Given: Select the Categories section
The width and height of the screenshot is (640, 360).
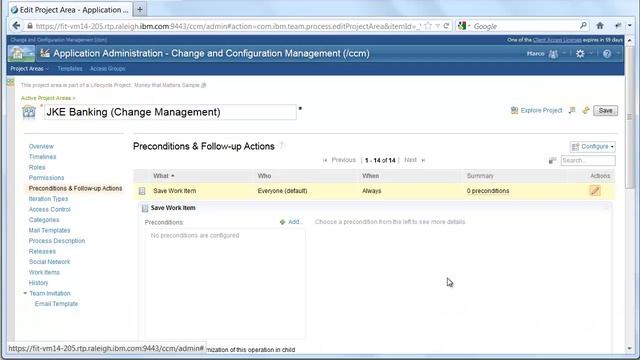Looking at the screenshot, I should pos(44,220).
